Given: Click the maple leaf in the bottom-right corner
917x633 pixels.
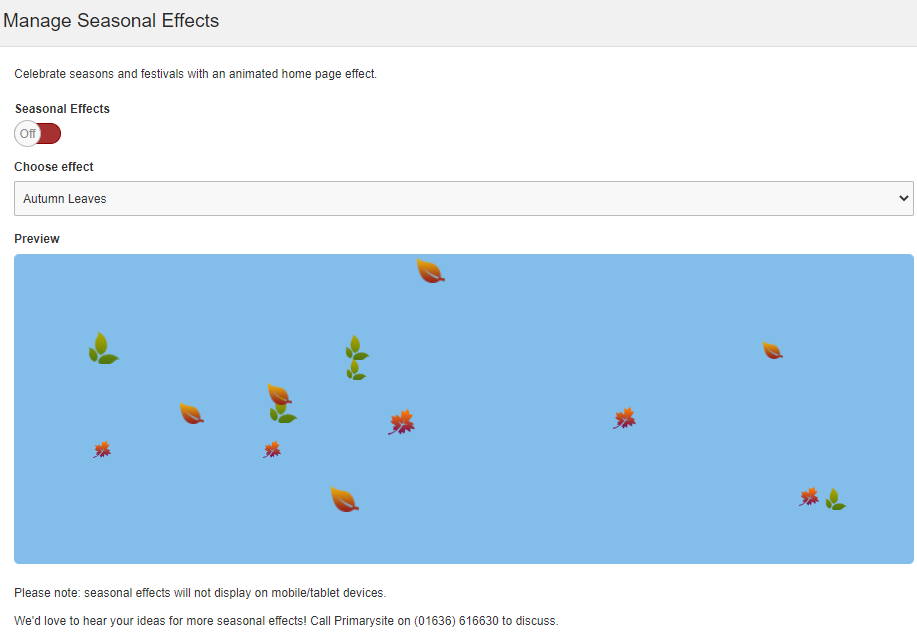Looking at the screenshot, I should [809, 497].
